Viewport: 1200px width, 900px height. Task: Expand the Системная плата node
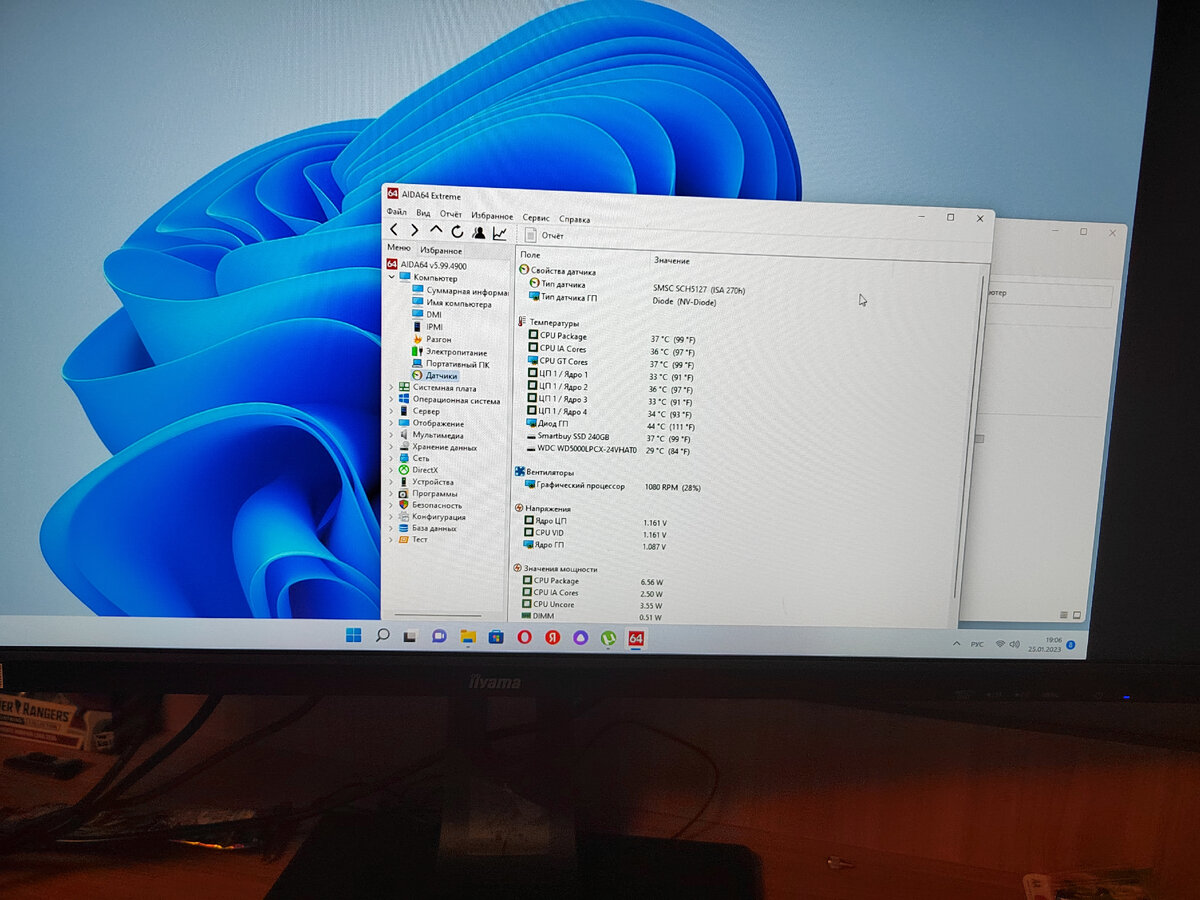[391, 387]
